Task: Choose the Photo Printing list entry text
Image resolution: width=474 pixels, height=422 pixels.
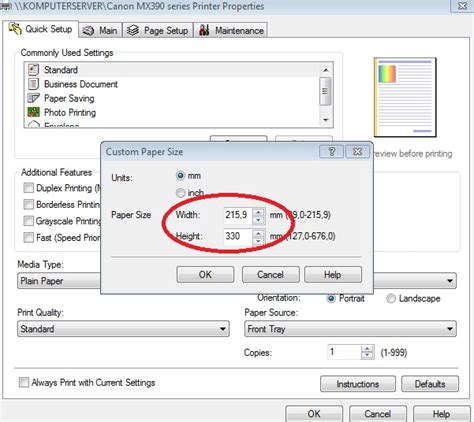Action: [x=70, y=112]
